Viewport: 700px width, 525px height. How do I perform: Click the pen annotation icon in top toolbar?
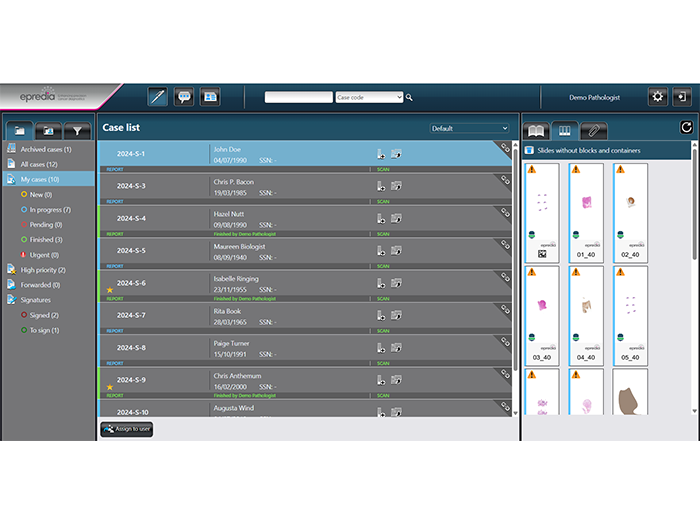[158, 96]
